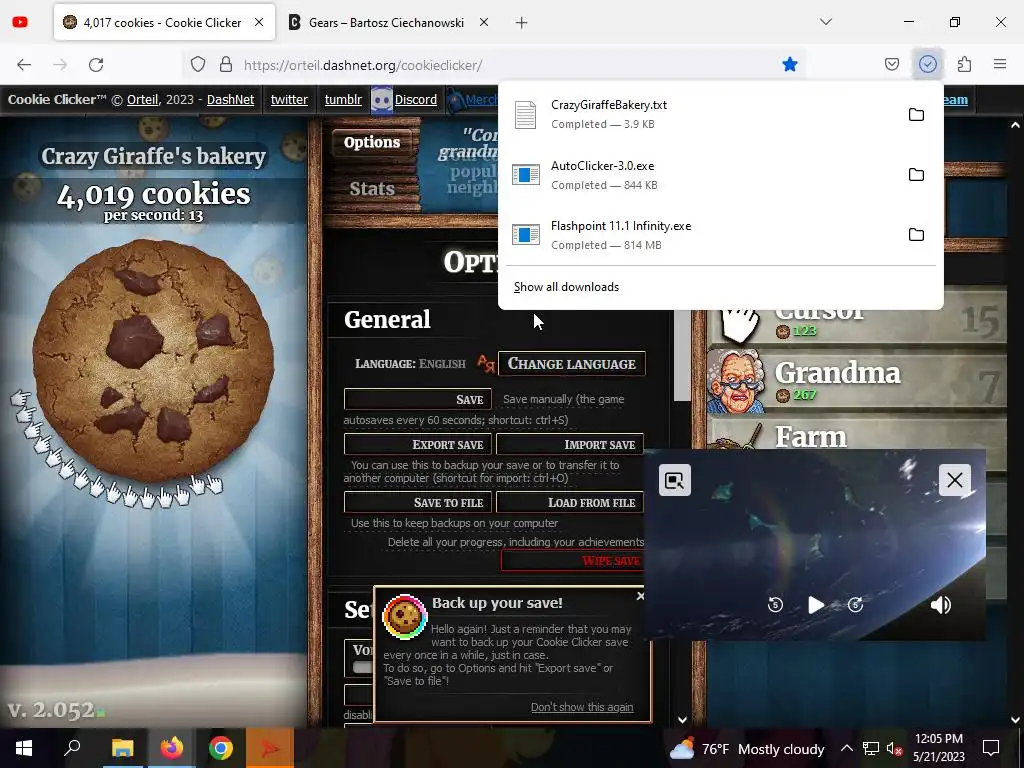Image resolution: width=1024 pixels, height=768 pixels.
Task: Buy a Grandma building
Action: 856,381
